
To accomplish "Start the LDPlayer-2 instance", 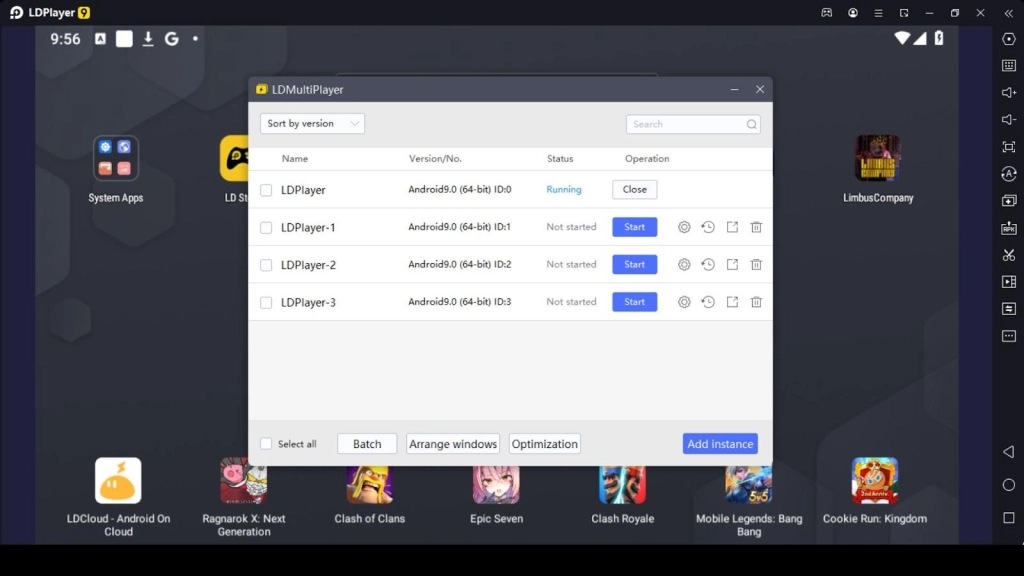I will (634, 265).
